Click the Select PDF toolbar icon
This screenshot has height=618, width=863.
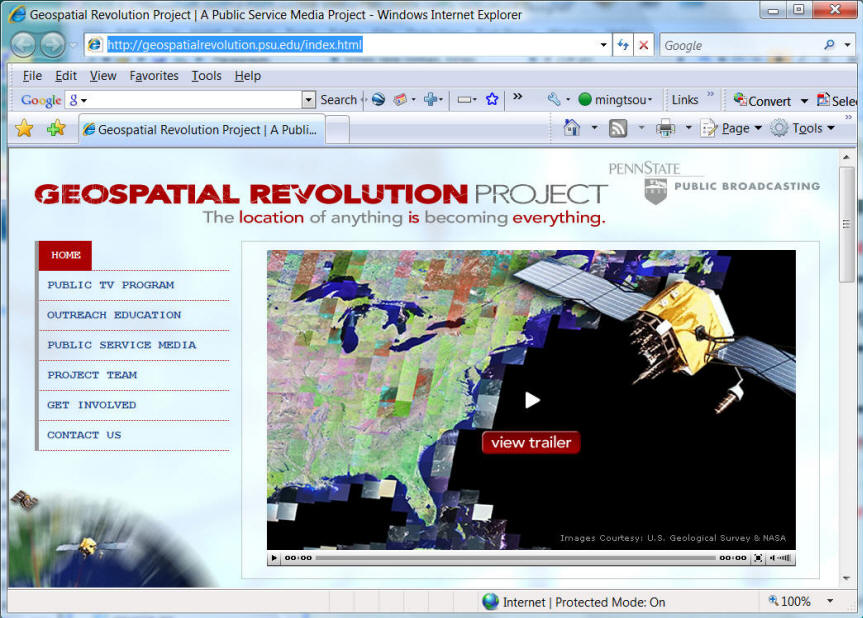tap(837, 101)
